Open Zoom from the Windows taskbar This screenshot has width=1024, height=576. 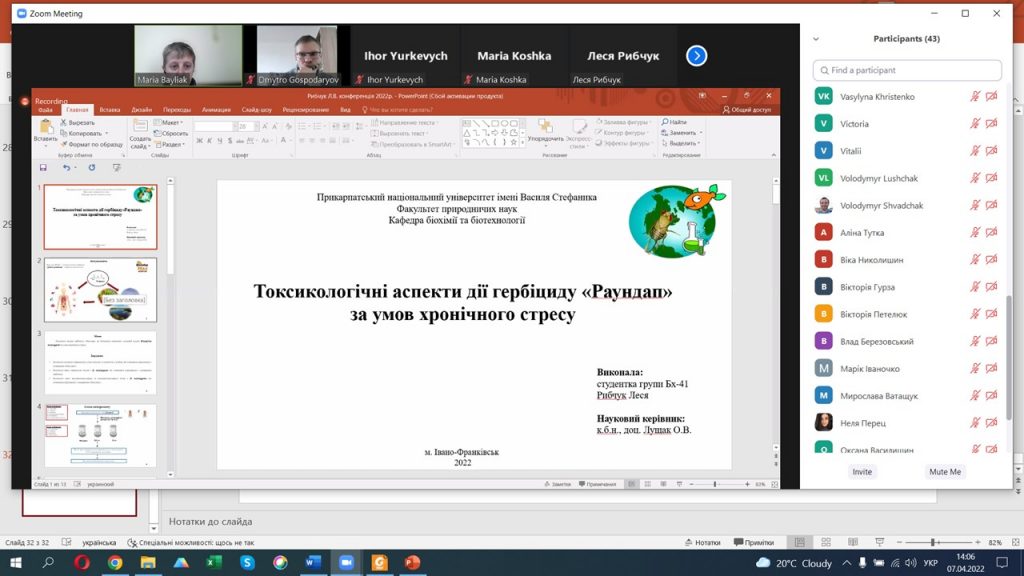point(346,562)
